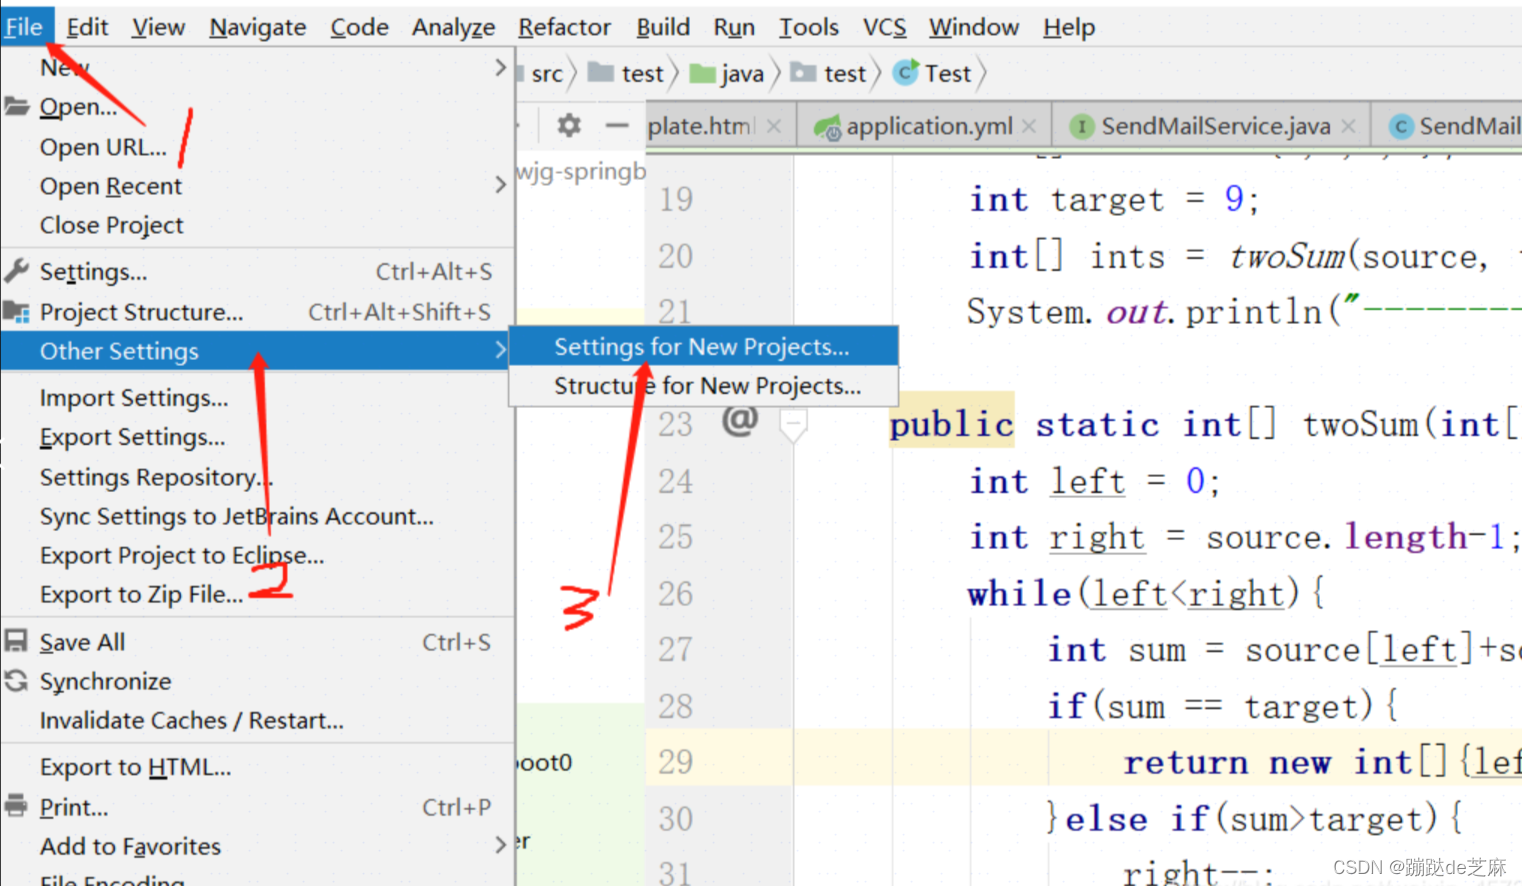
Task: Close the application.yml editor tab
Action: click(1030, 126)
